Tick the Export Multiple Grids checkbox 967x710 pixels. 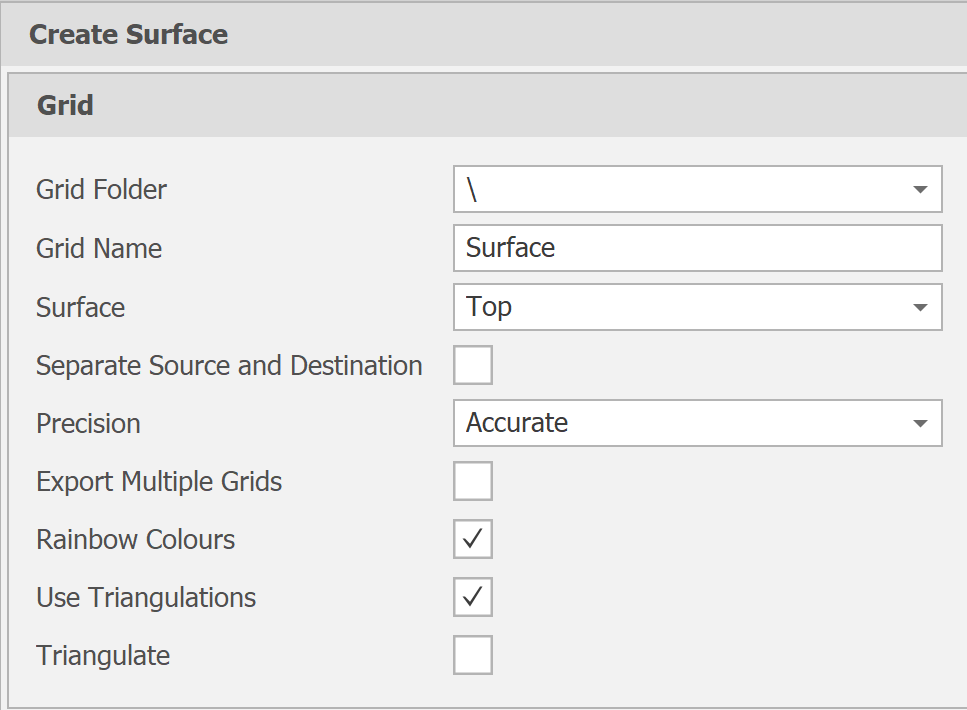(473, 481)
